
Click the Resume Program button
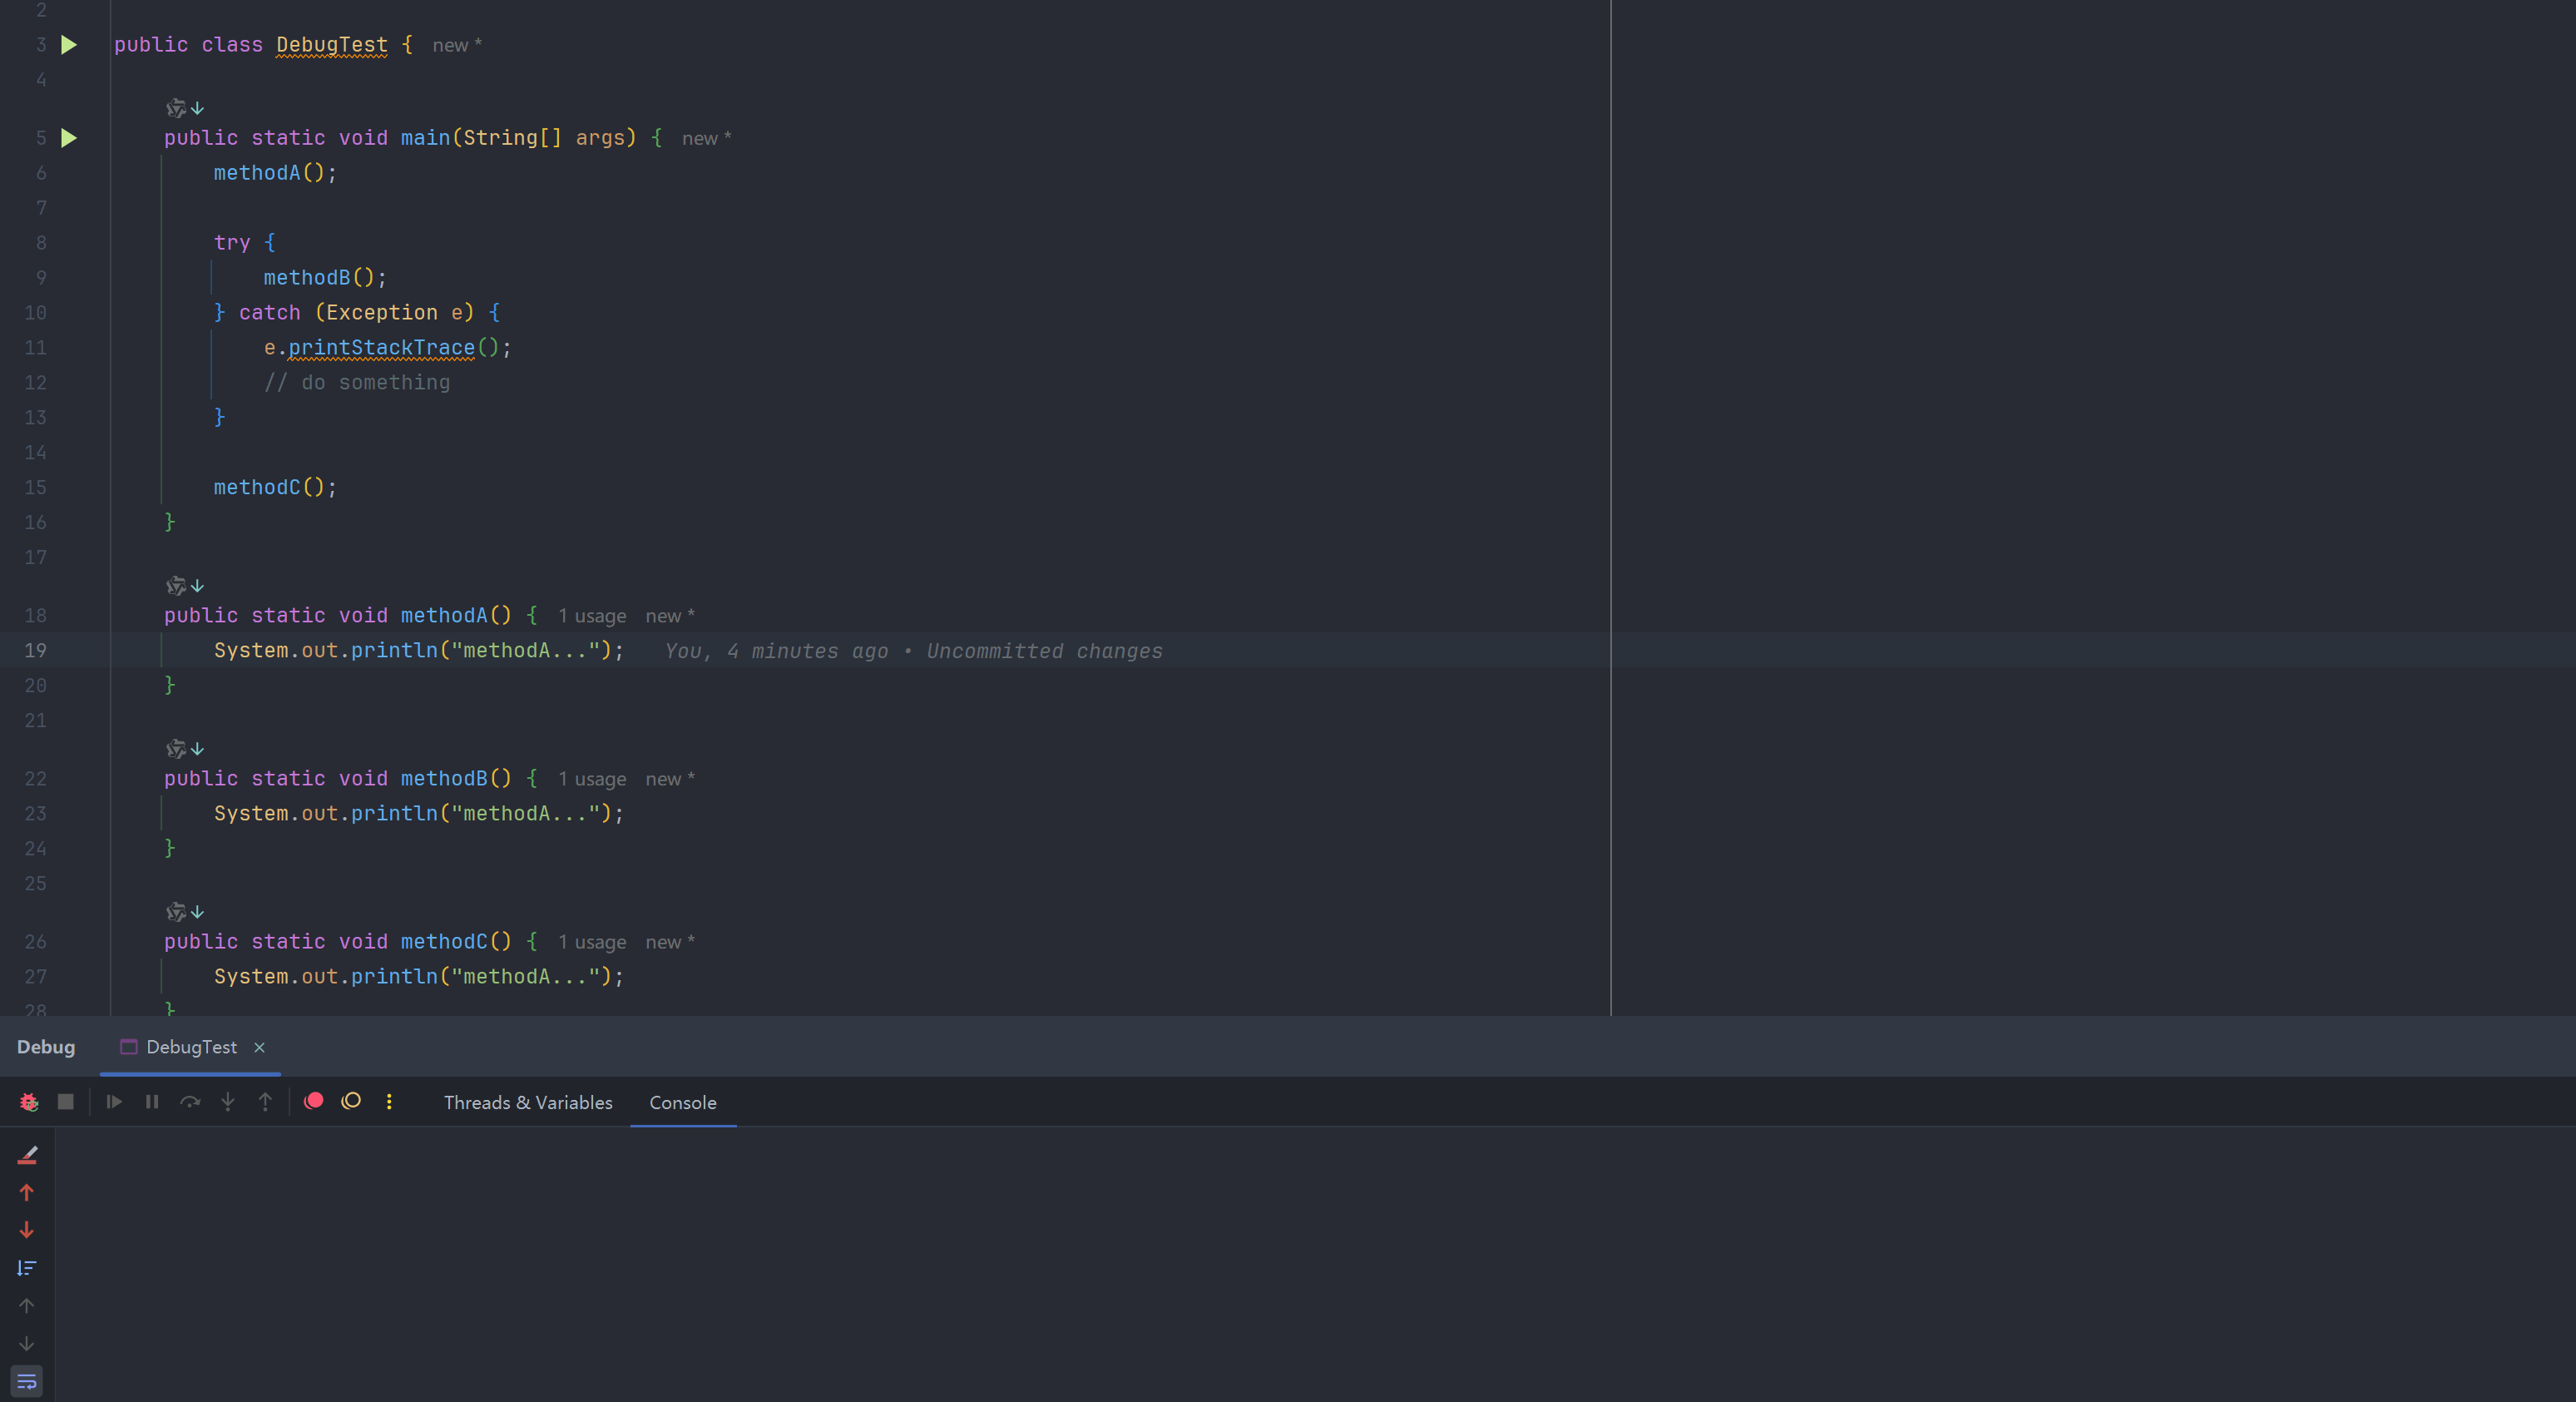(x=114, y=1102)
